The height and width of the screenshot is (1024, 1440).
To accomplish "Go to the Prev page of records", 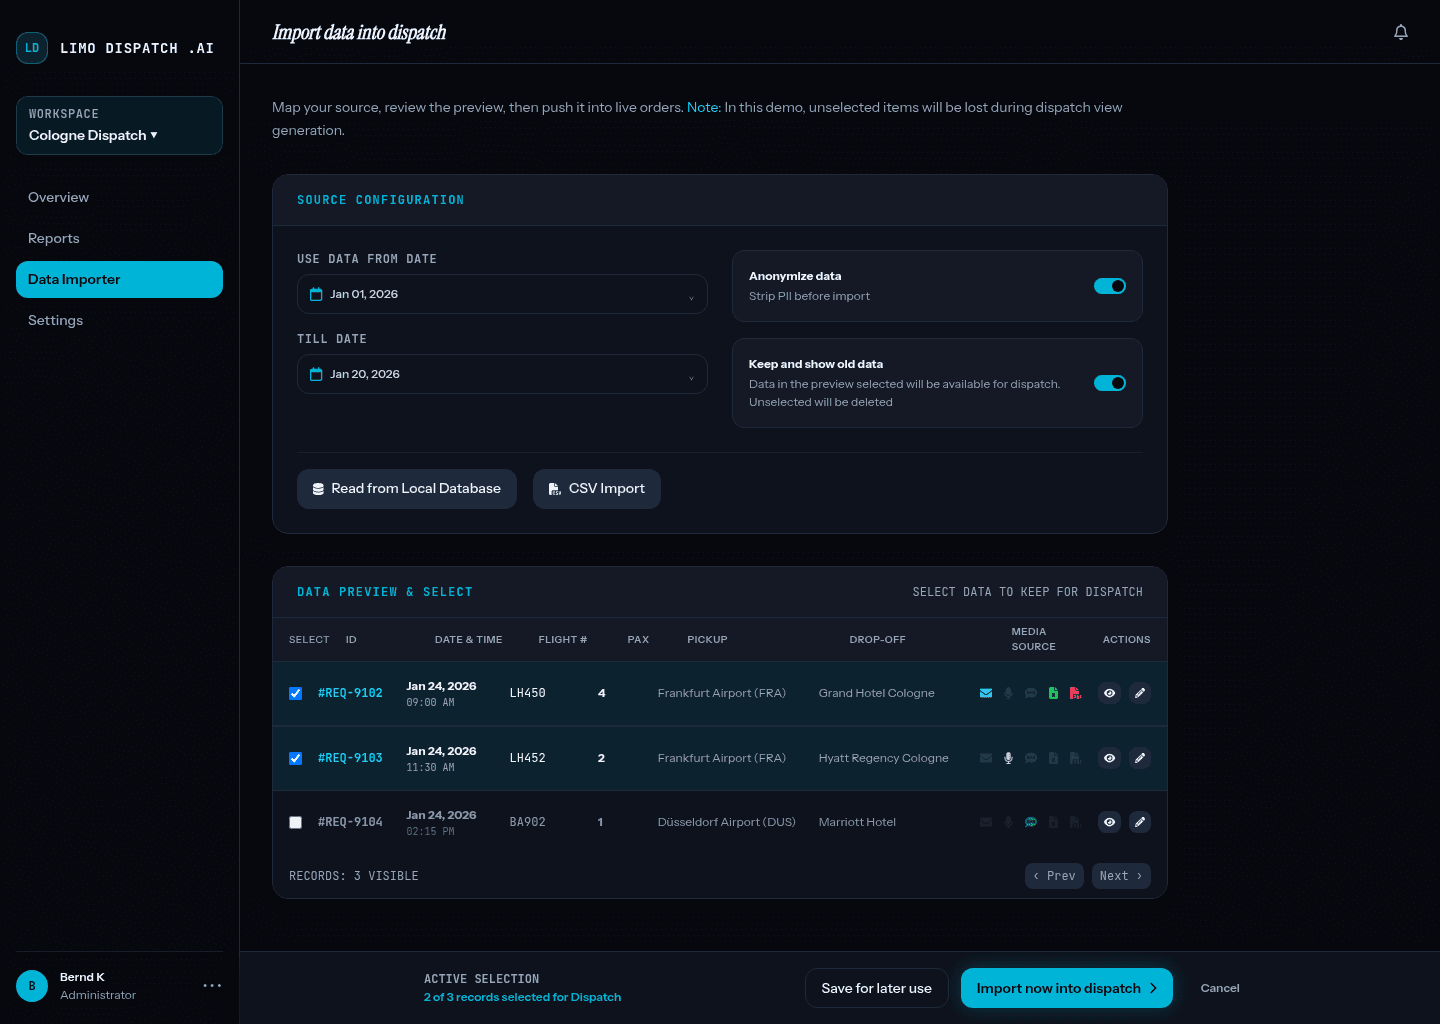I will tap(1054, 876).
